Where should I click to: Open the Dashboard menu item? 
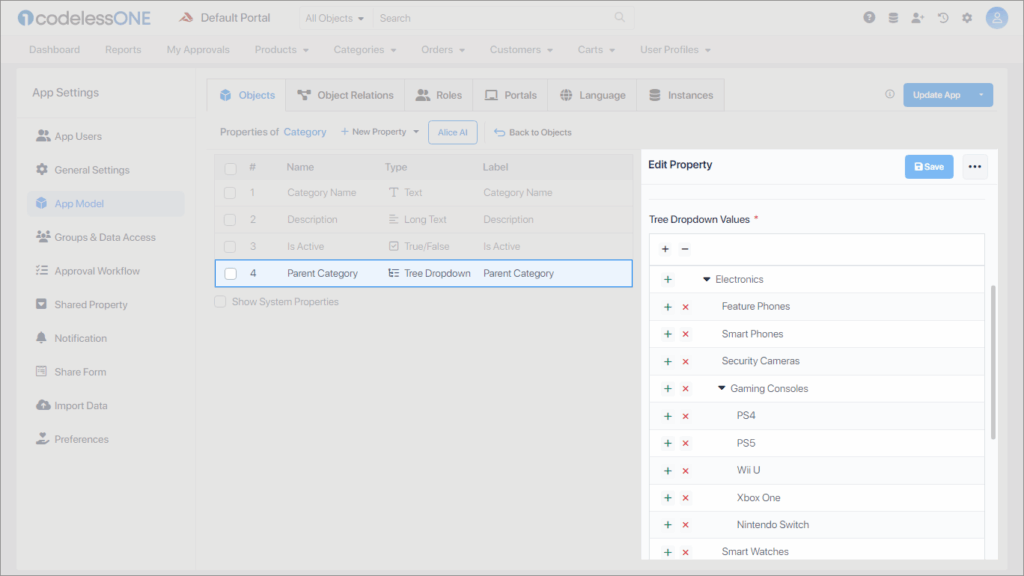tap(54, 50)
